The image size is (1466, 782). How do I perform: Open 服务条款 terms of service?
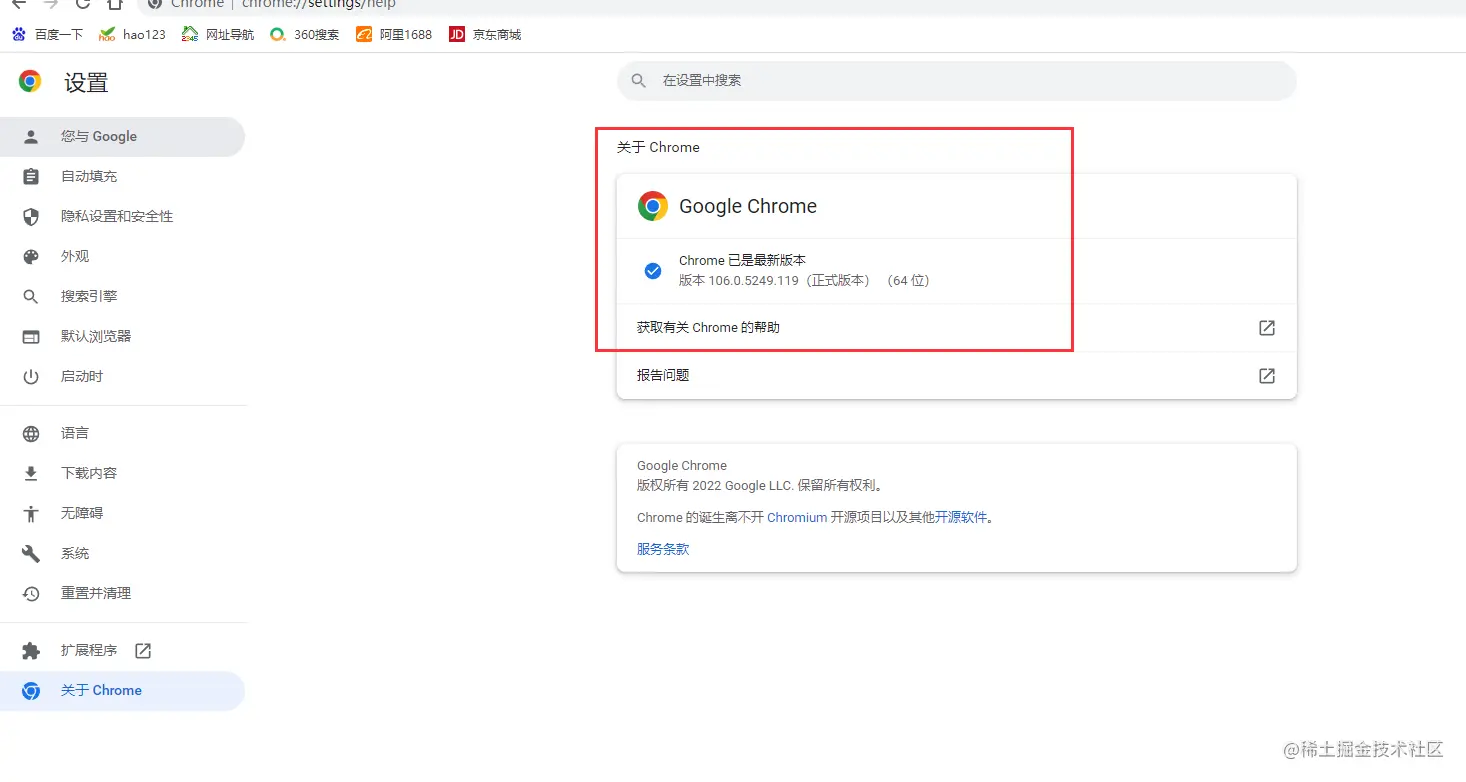[x=662, y=549]
